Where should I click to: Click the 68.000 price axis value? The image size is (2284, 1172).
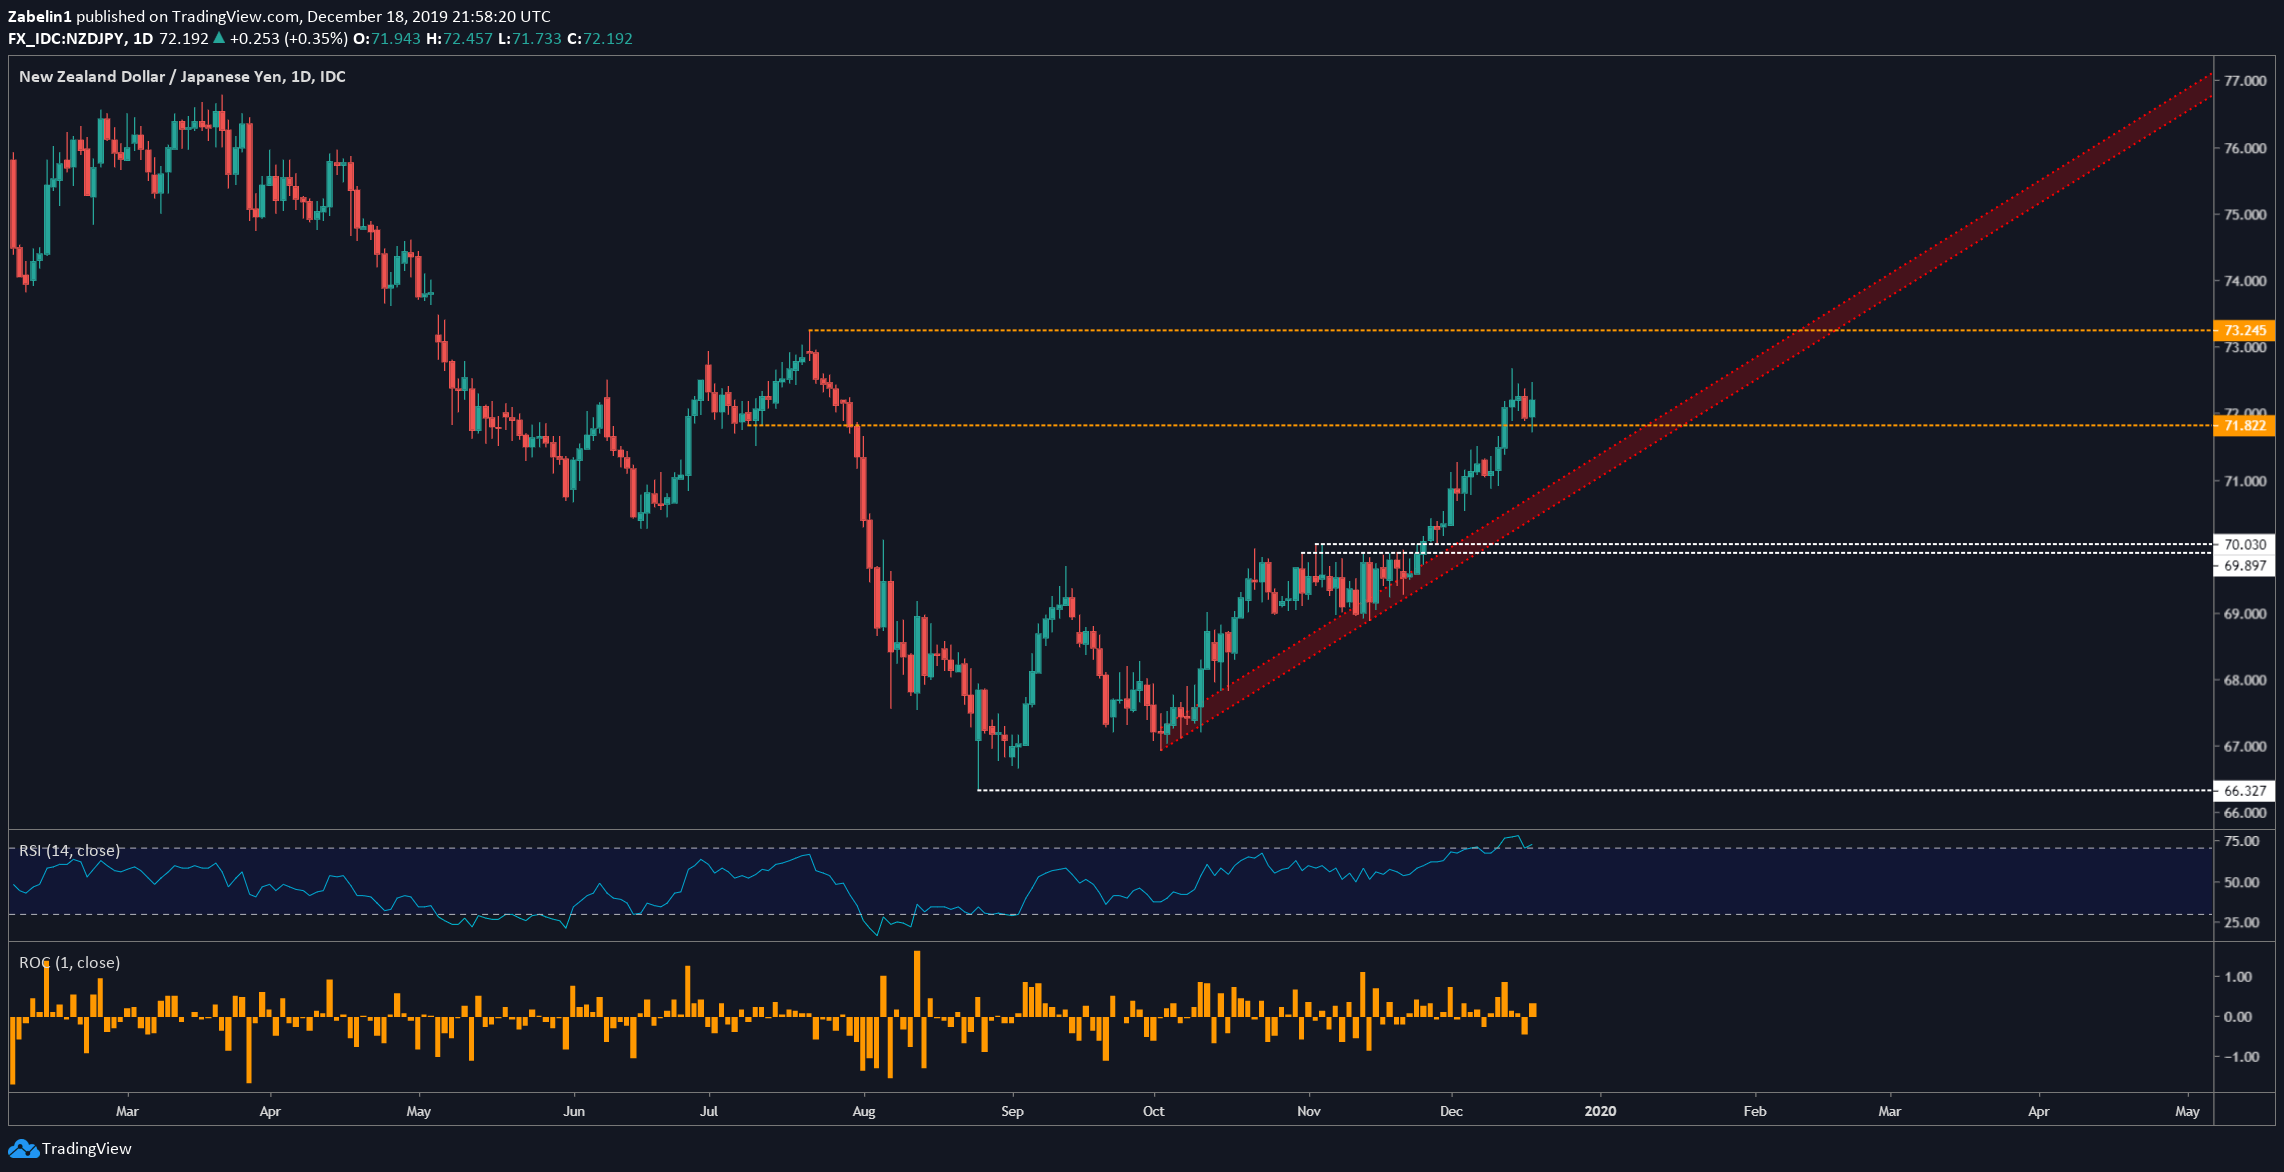(x=2245, y=680)
